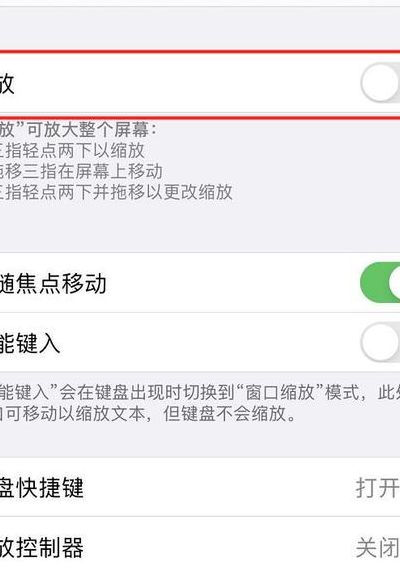The height and width of the screenshot is (563, 400).
Task: Click the 智能键入 label text
Action: (x=30, y=343)
